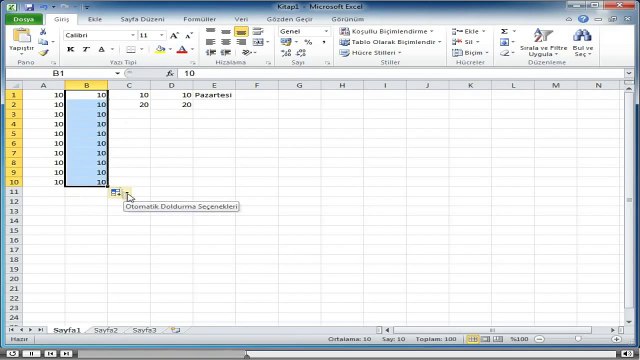
Task: Click the Paste (Yapıştır) button
Action: pyautogui.click(x=22, y=41)
